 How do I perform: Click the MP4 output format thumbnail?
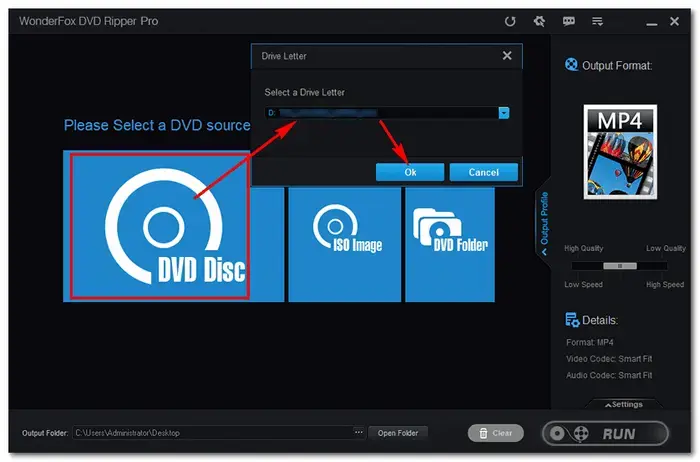620,152
